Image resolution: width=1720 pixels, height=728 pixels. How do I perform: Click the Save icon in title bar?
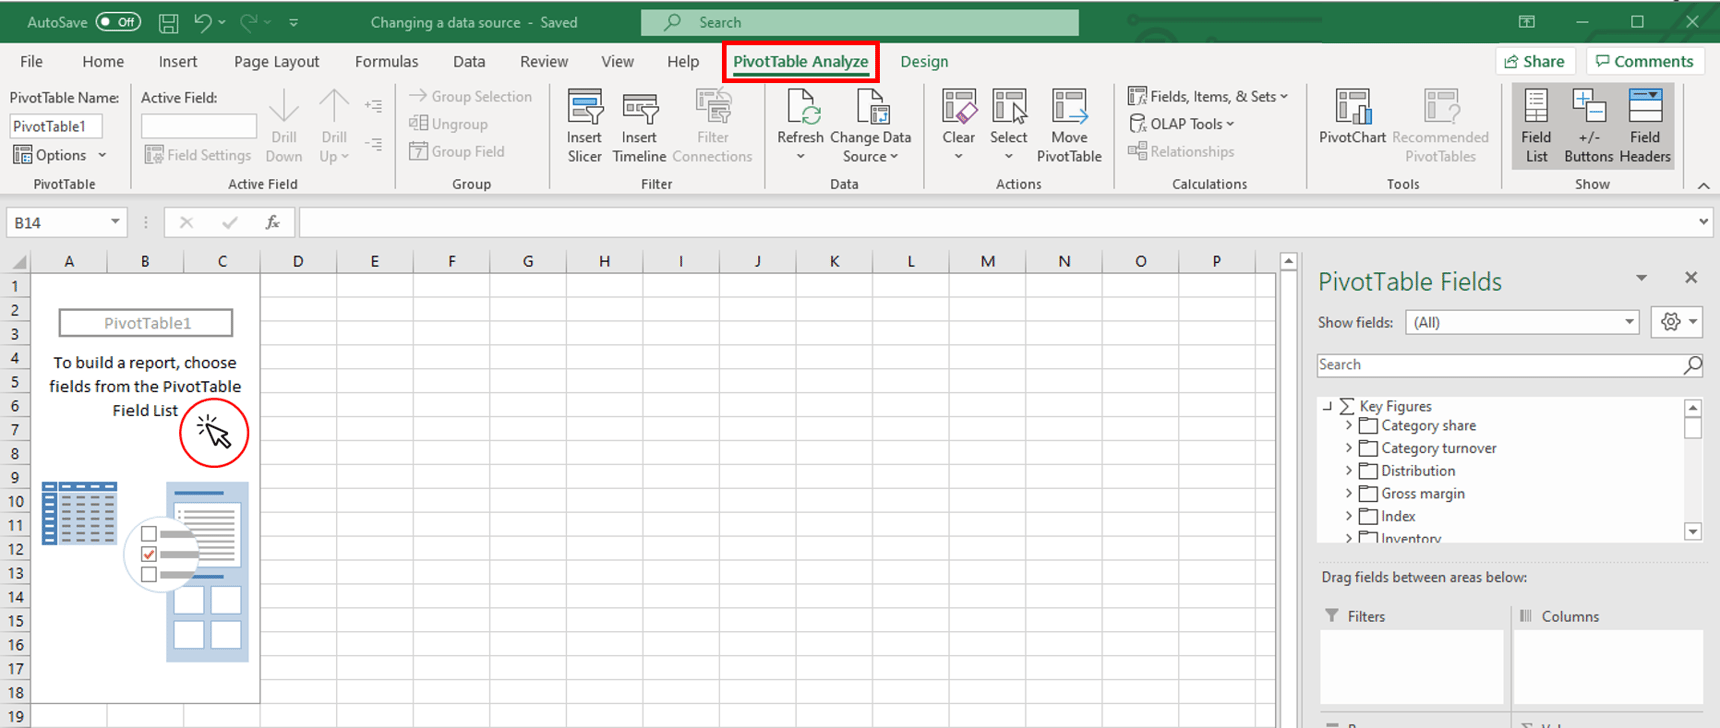[169, 22]
